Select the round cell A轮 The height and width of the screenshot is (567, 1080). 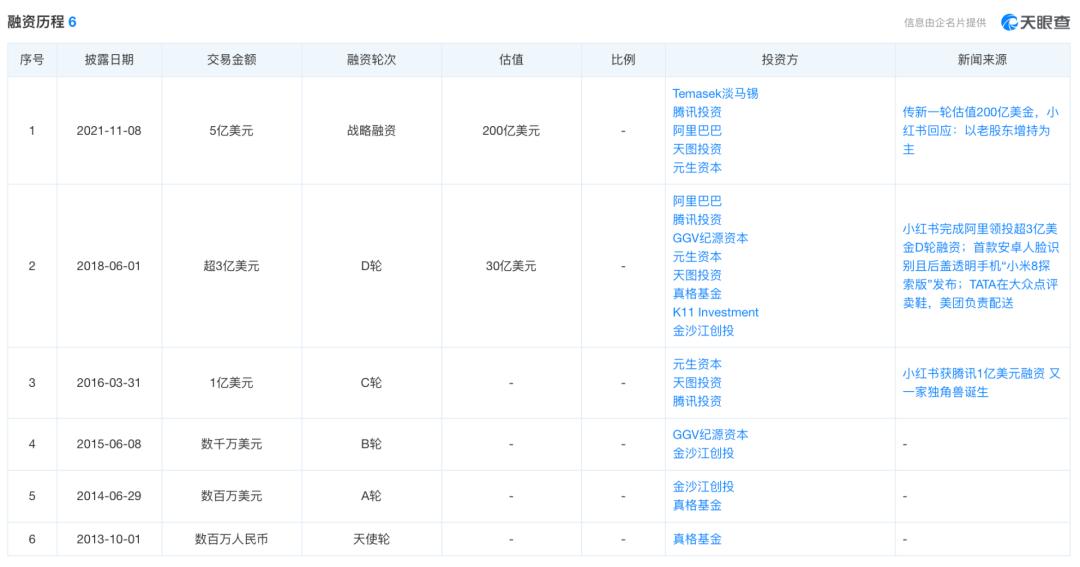(x=371, y=496)
